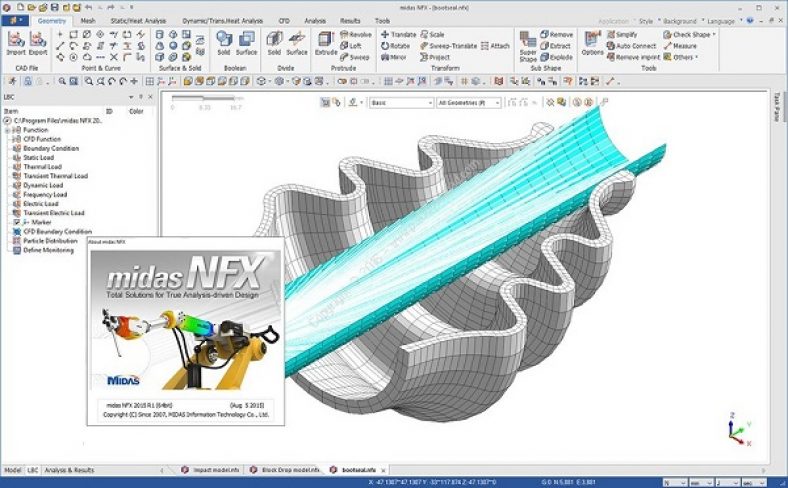Viewport: 788px width, 488px height.
Task: Open the Options tool
Action: click(593, 44)
